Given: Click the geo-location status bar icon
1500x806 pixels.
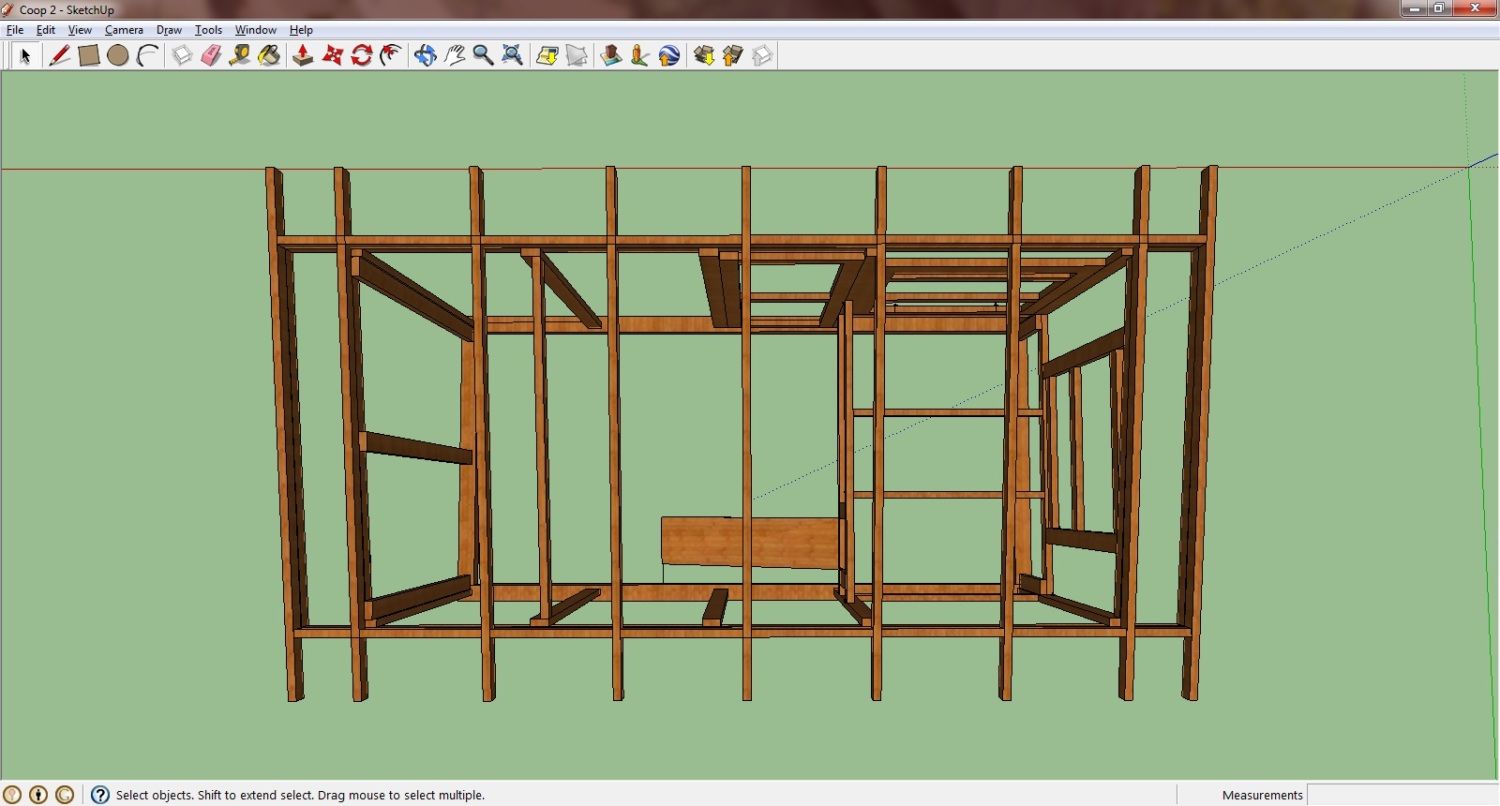Looking at the screenshot, I should click(13, 795).
